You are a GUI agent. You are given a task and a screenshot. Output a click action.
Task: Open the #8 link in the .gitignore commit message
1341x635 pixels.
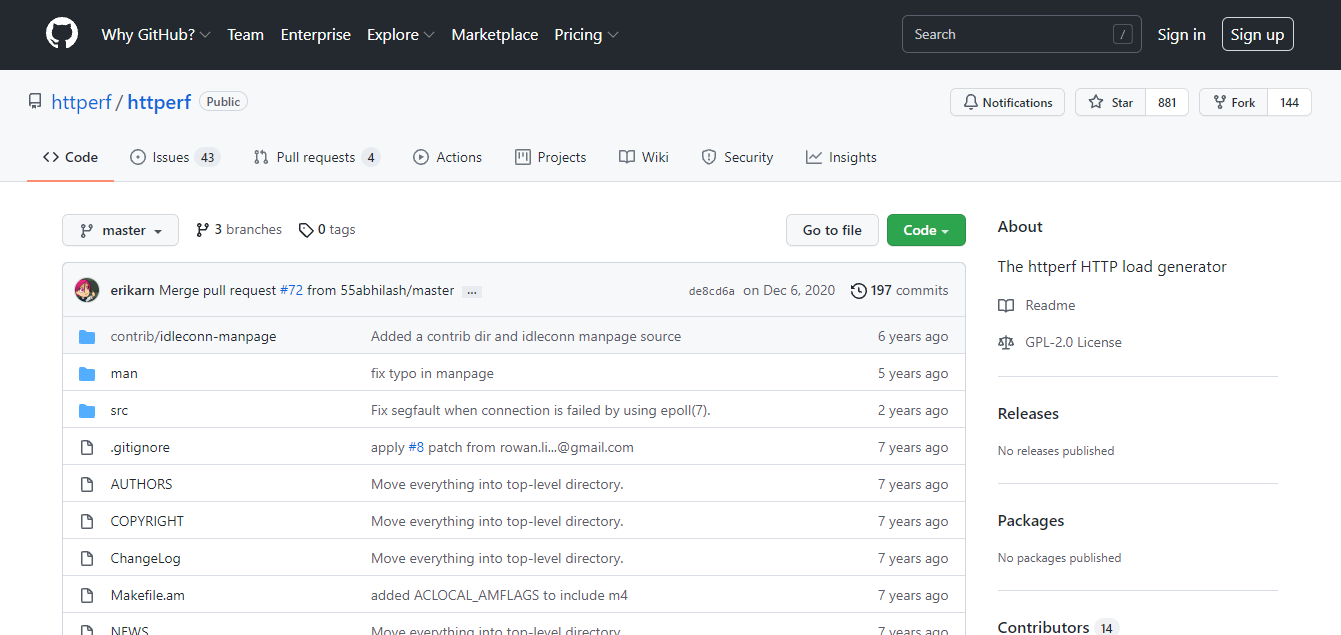416,447
